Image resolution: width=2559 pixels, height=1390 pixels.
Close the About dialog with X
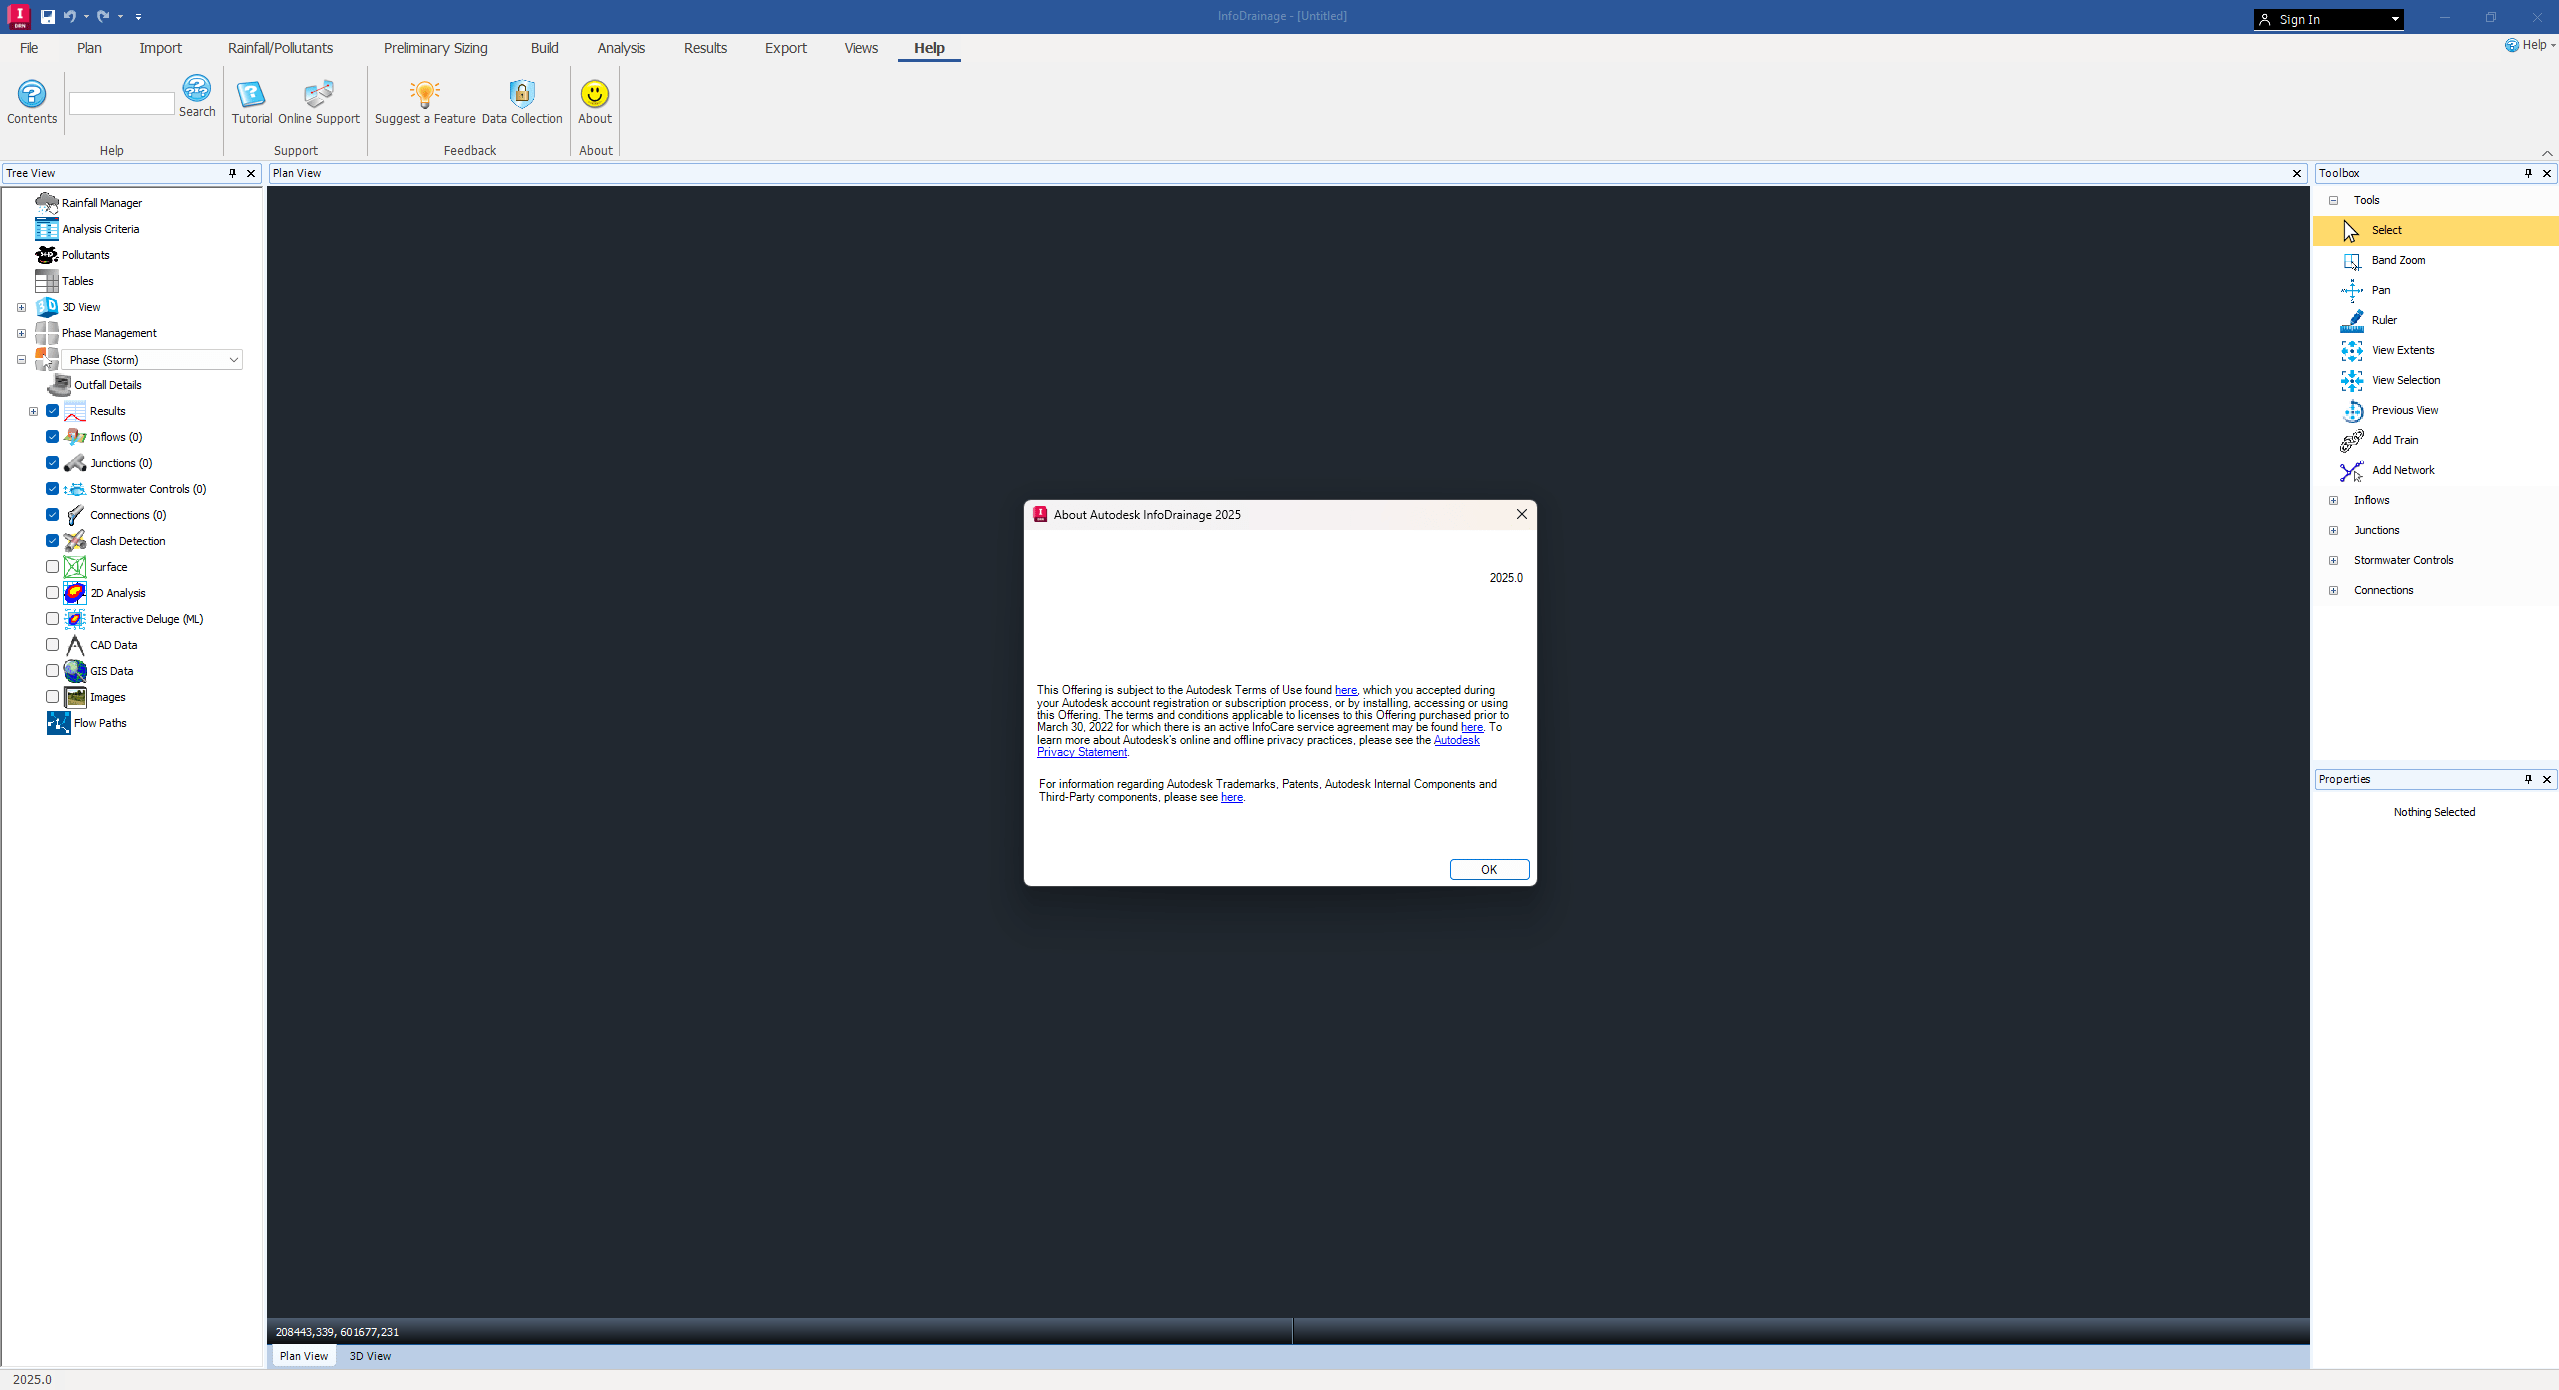(x=1522, y=514)
